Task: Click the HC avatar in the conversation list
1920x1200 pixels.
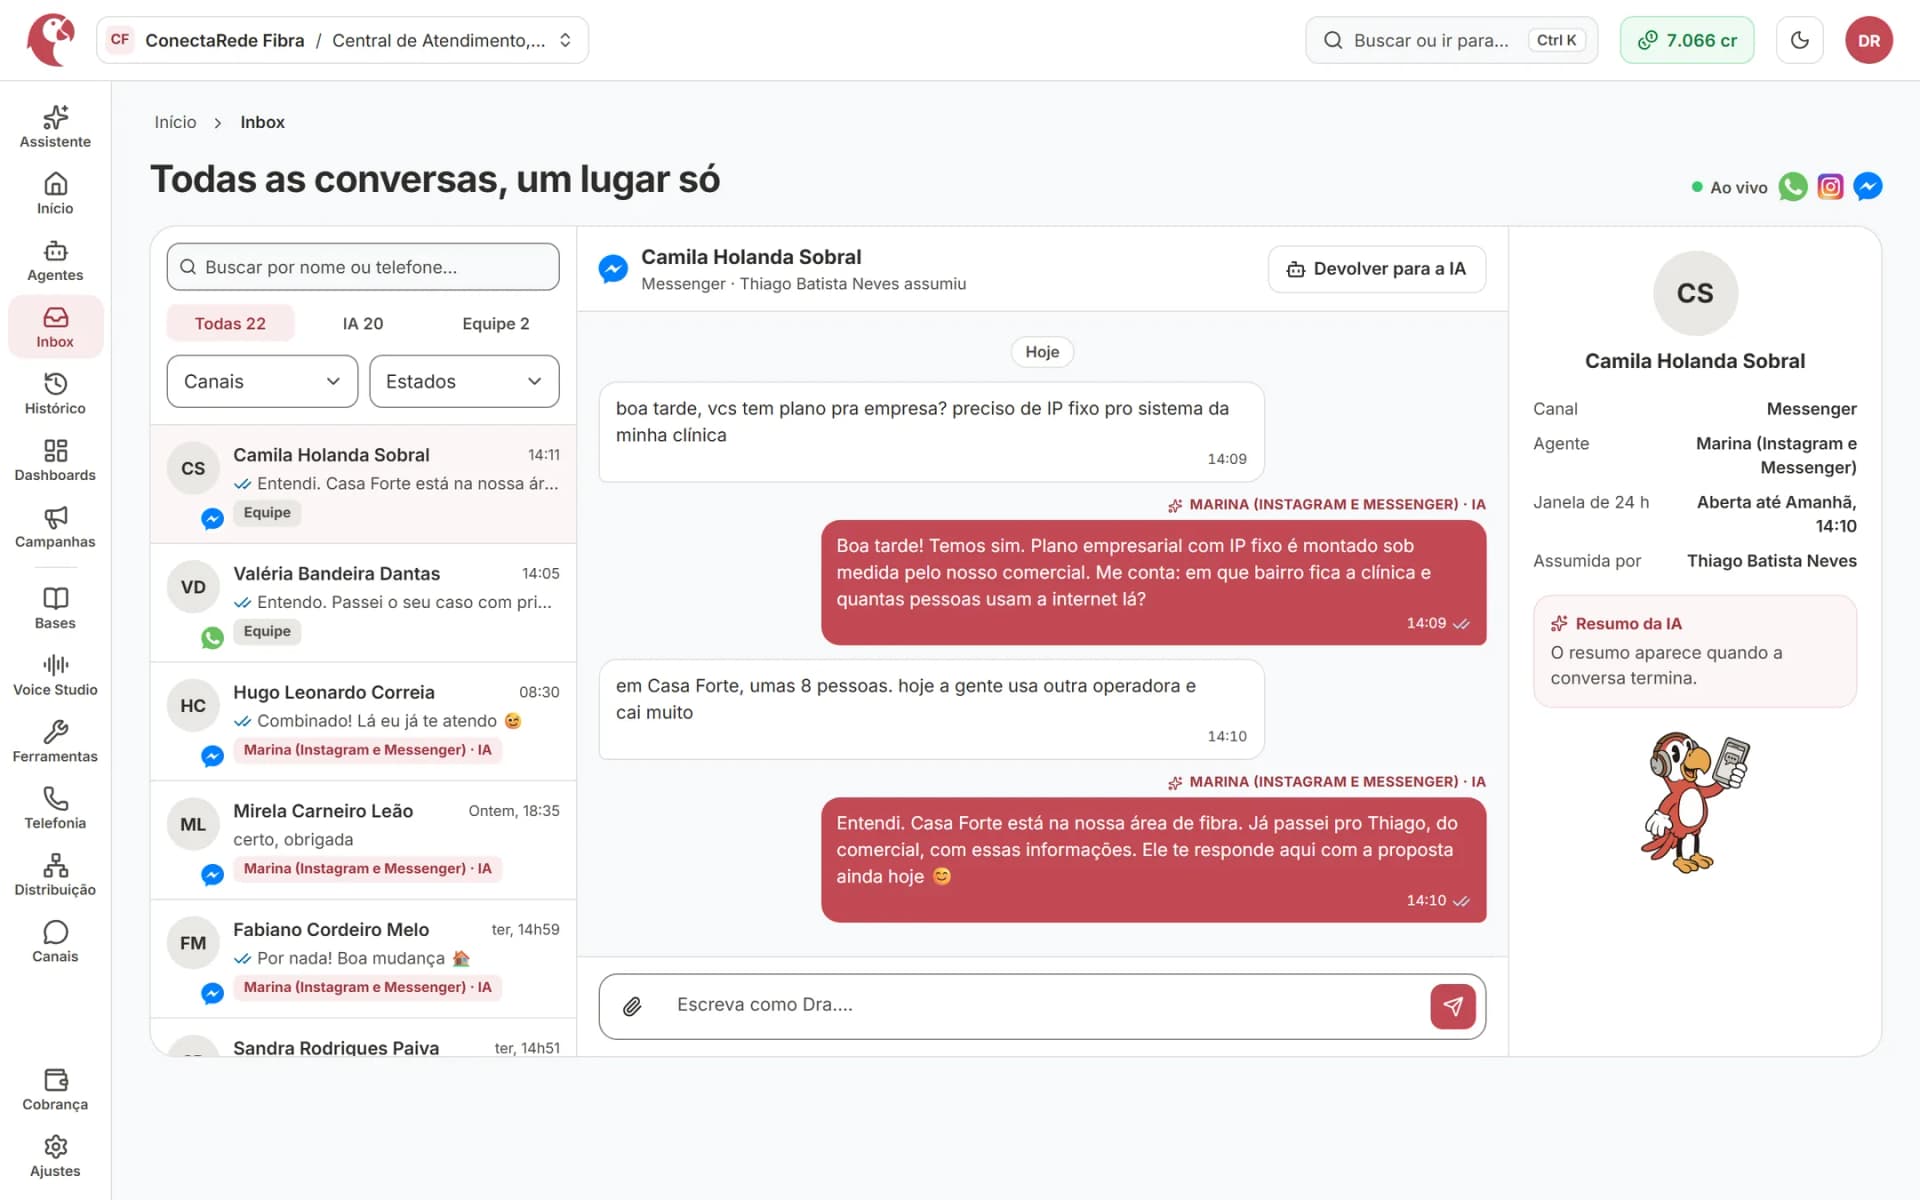Action: 193,706
